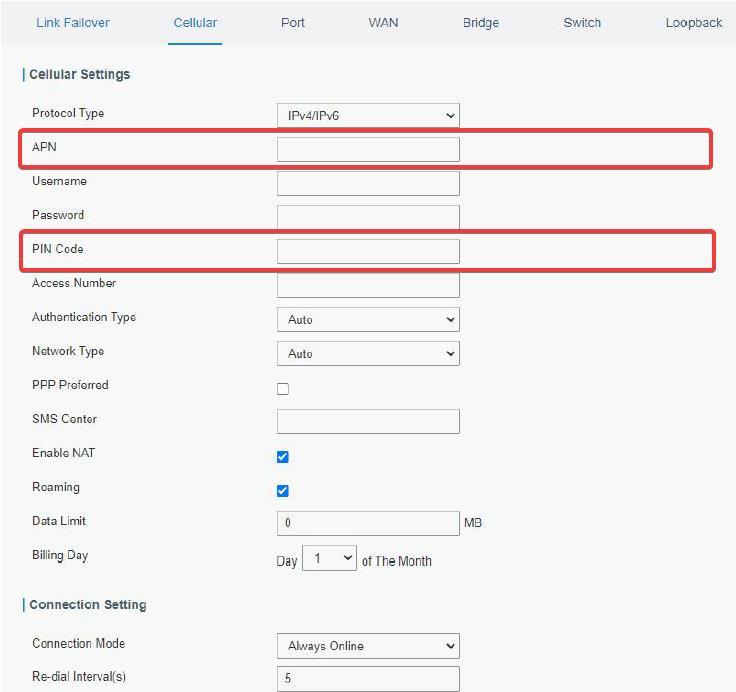This screenshot has height=692, width=736.
Task: Switch to the Link Failover tab
Action: click(73, 23)
